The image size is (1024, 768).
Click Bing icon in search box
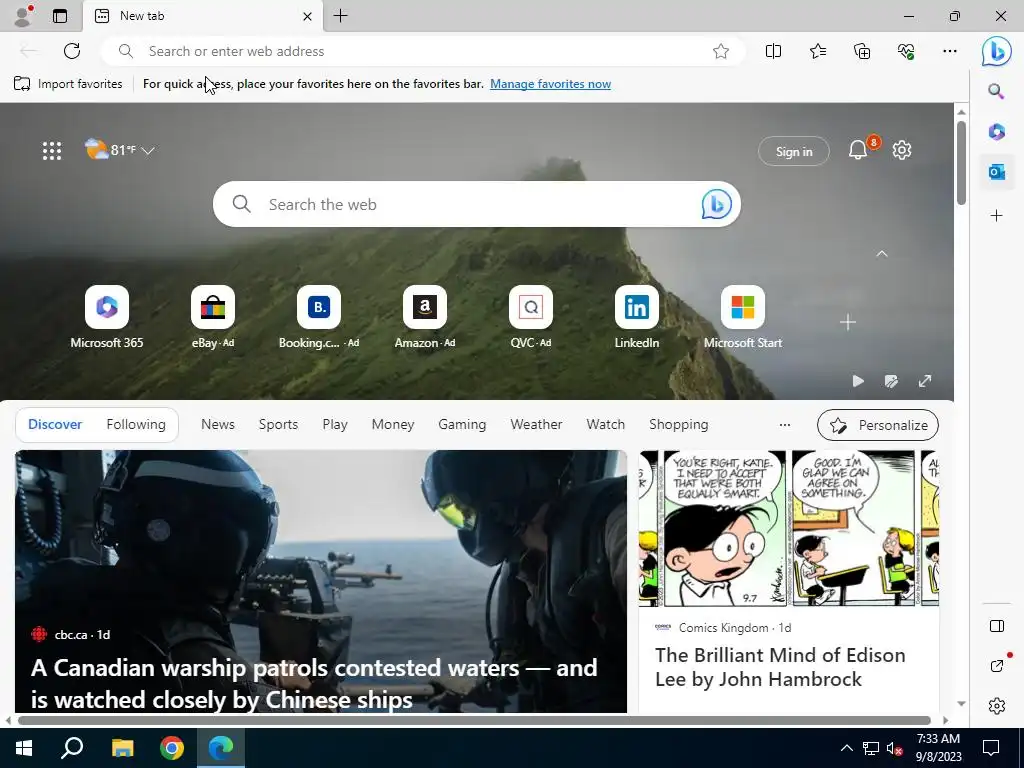(716, 204)
